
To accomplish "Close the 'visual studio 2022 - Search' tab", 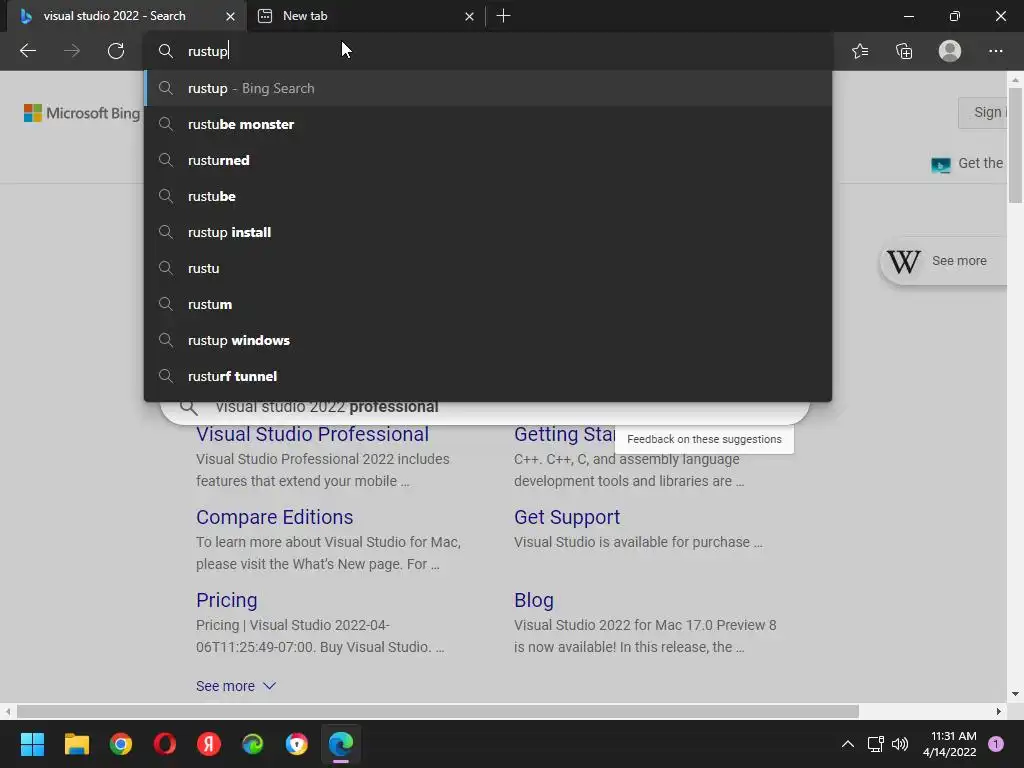I will [230, 16].
